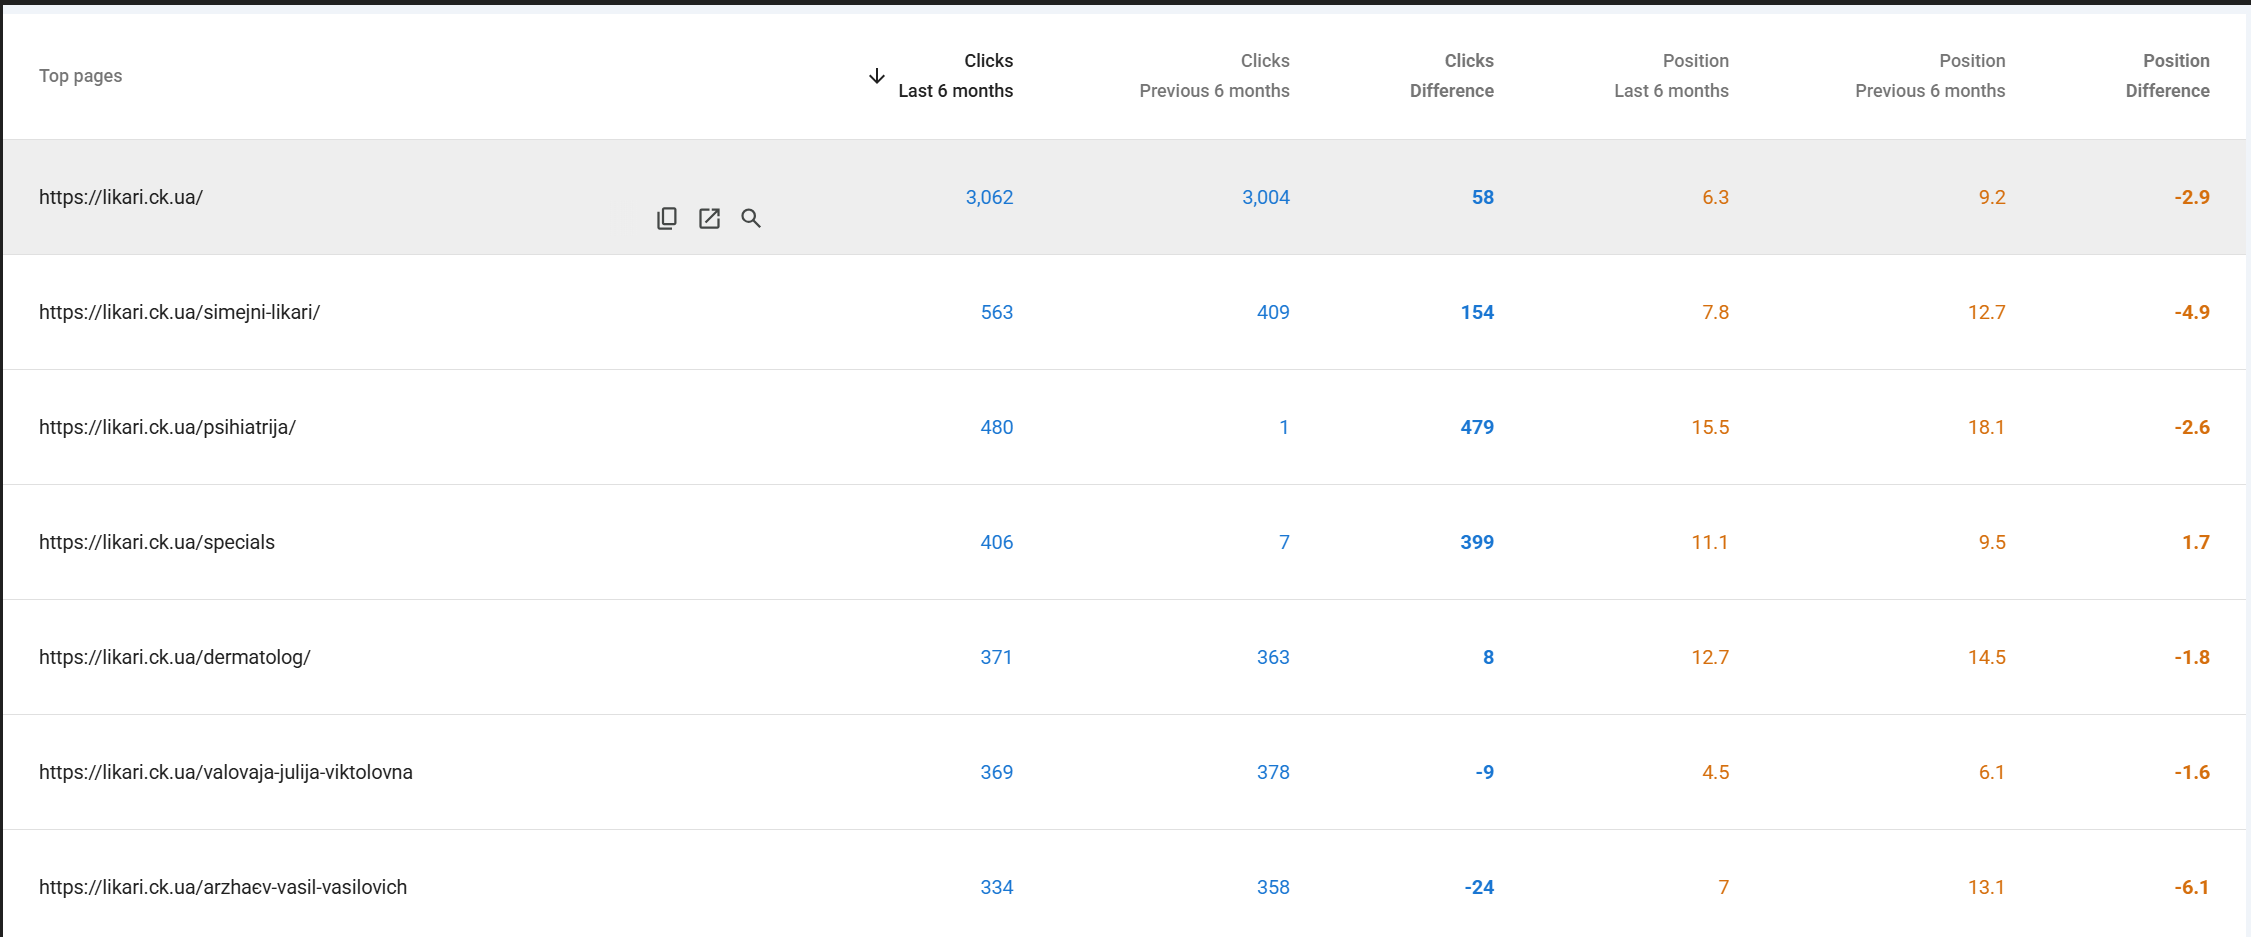The width and height of the screenshot is (2251, 937).
Task: Copy the likari.ck.ua homepage URL
Action: click(667, 218)
